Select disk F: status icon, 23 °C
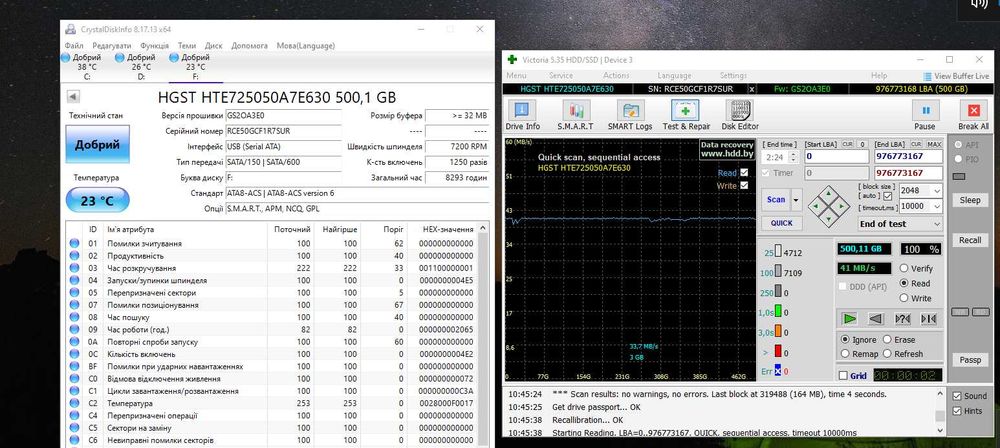 173,57
